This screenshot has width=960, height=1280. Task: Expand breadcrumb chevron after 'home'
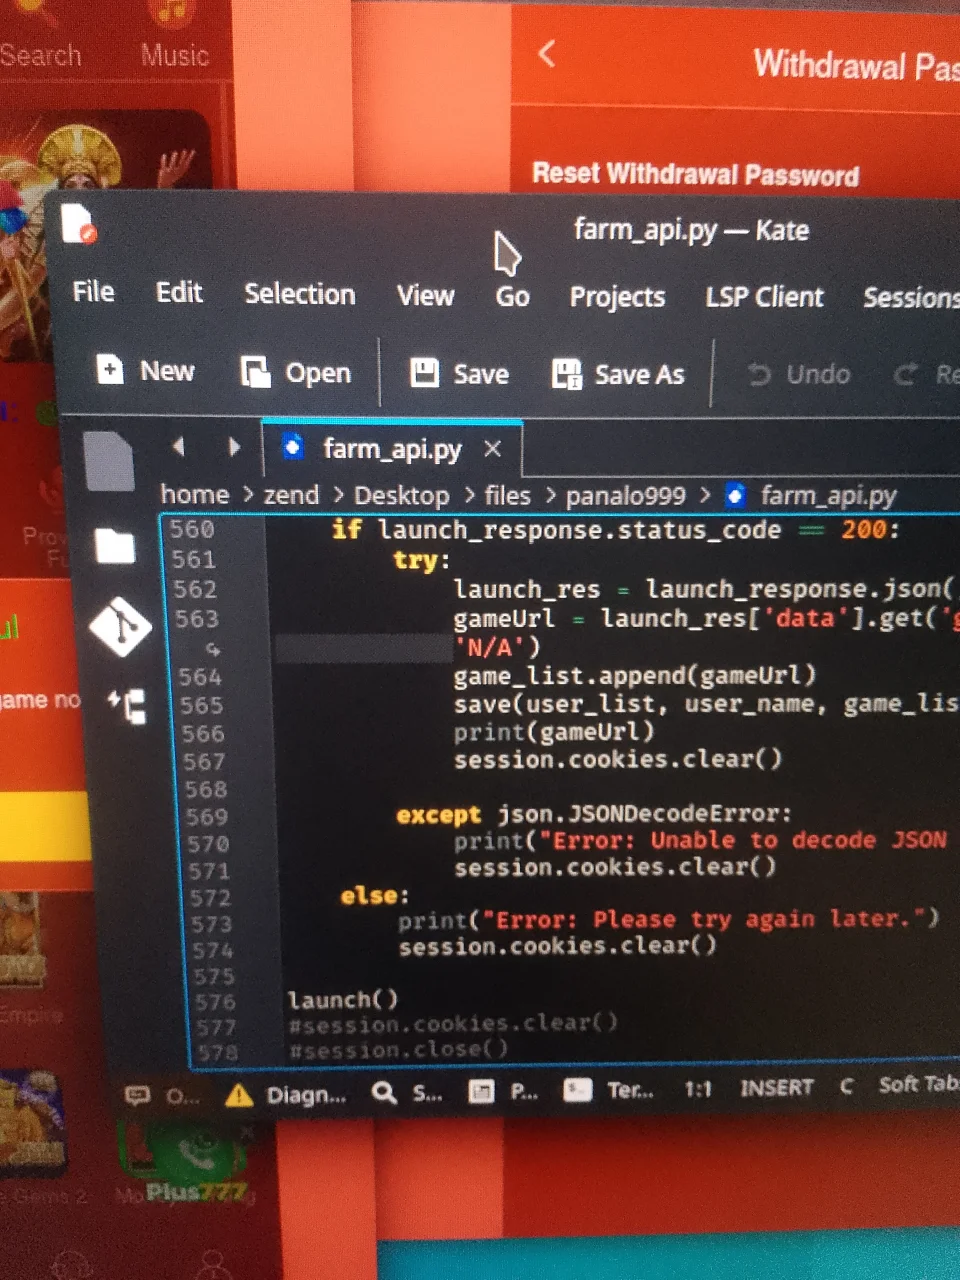[x=247, y=495]
